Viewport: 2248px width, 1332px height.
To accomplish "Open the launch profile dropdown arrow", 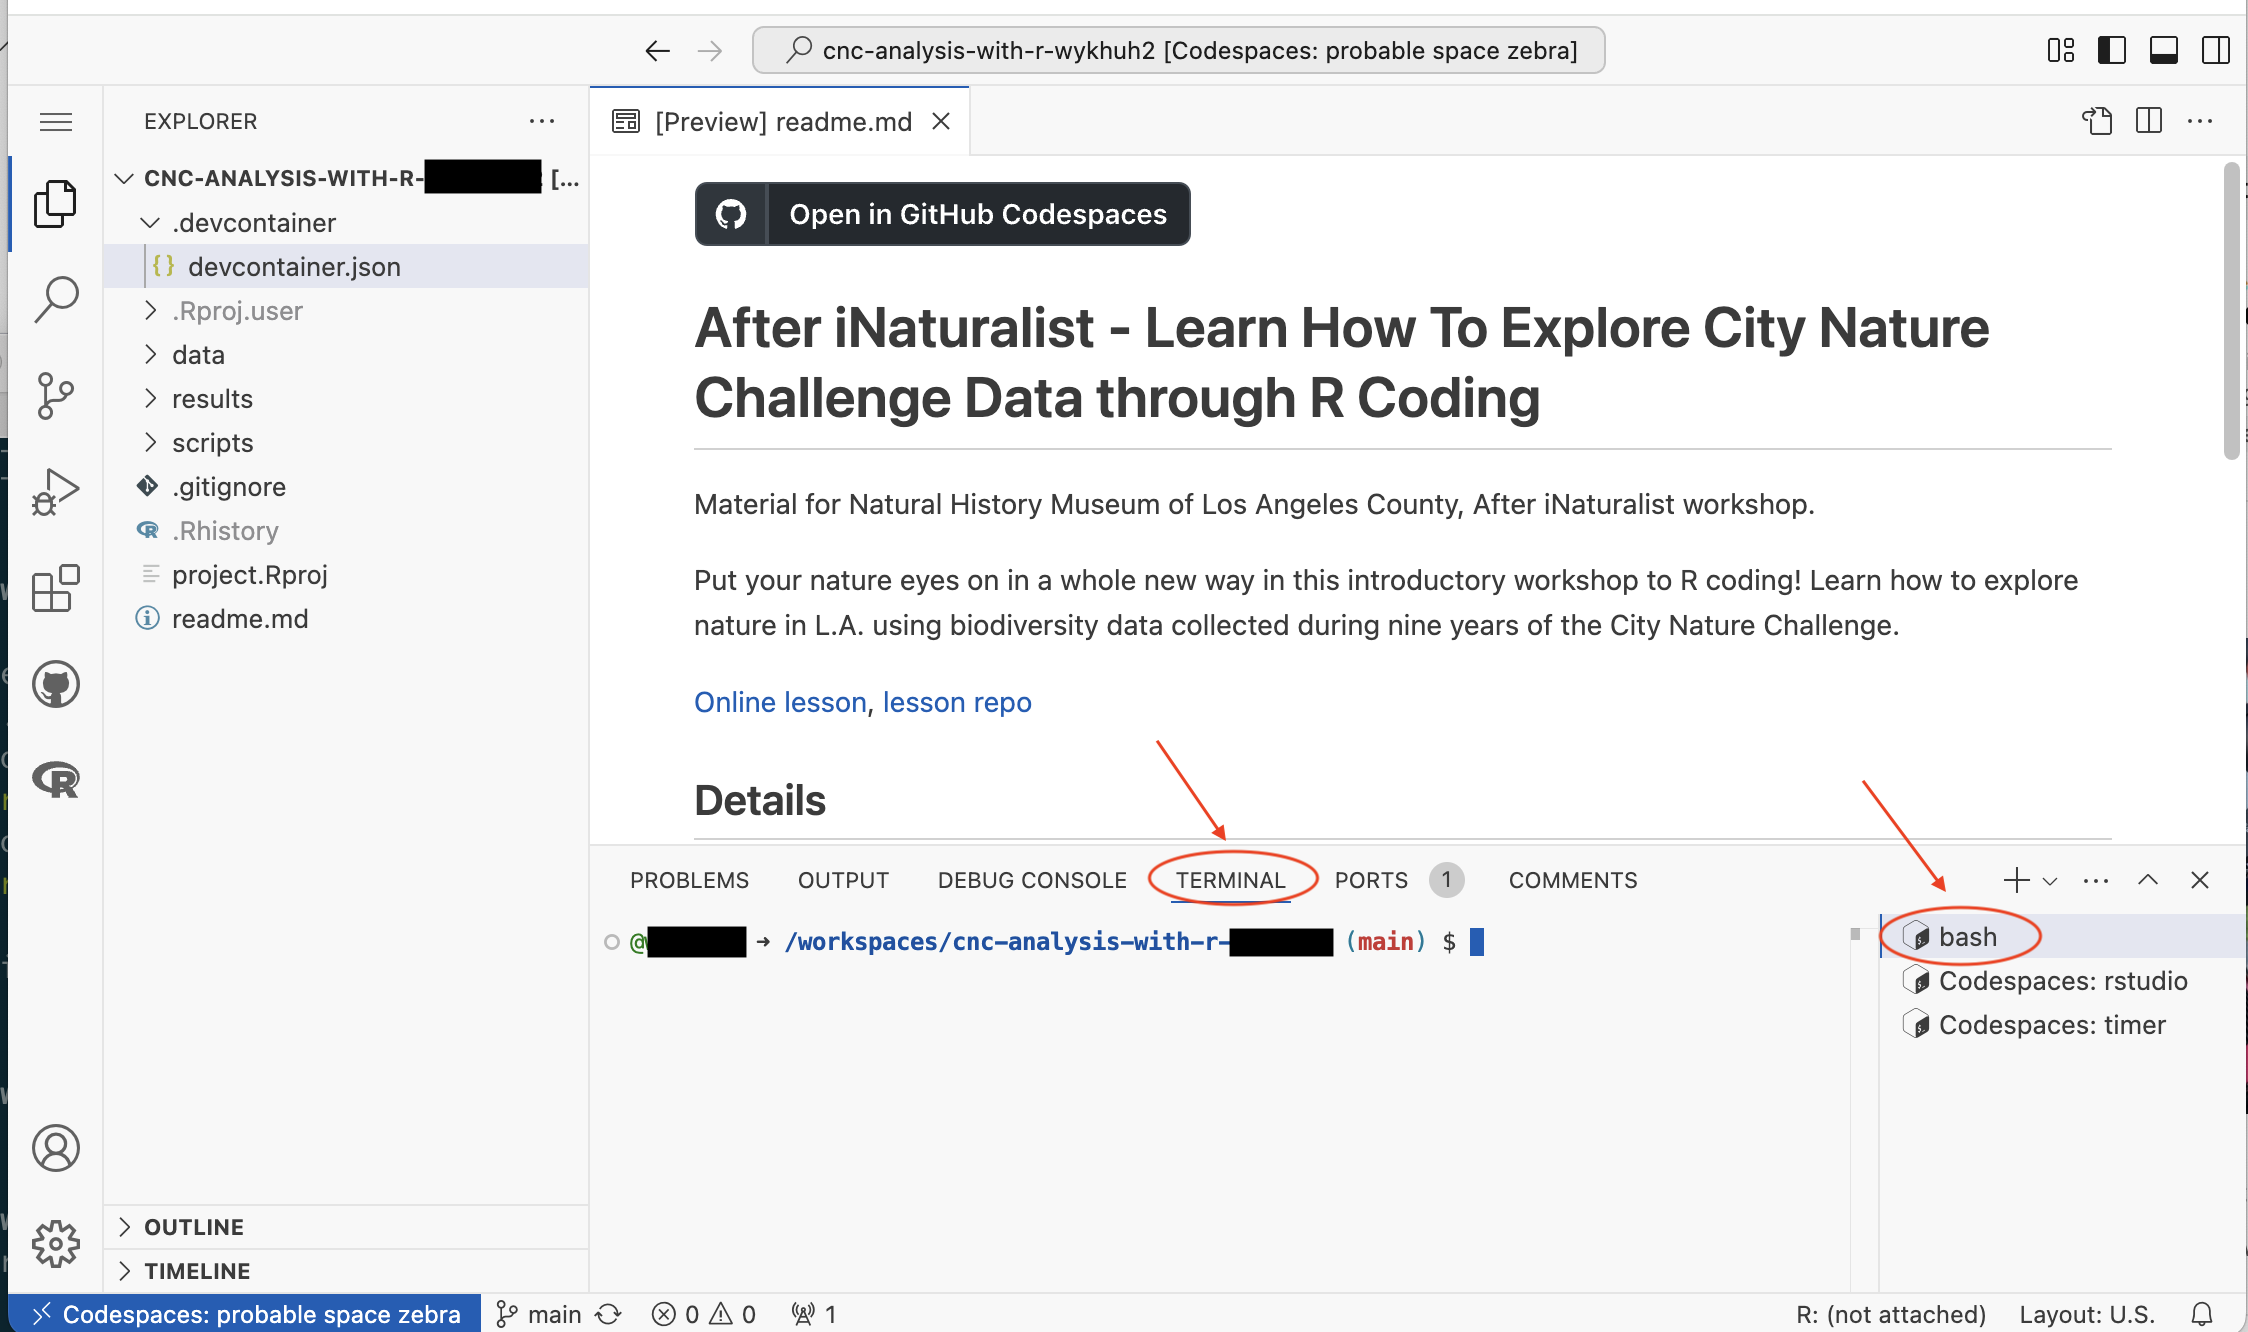I will click(x=2050, y=881).
